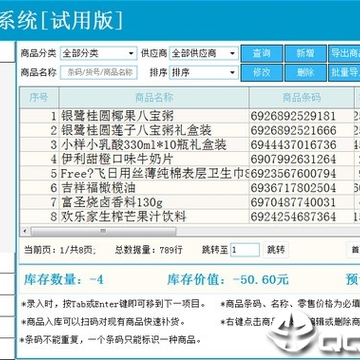Click the 跳转至 page number input
Image resolution: width=360 pixels, height=360 pixels.
click(245, 250)
